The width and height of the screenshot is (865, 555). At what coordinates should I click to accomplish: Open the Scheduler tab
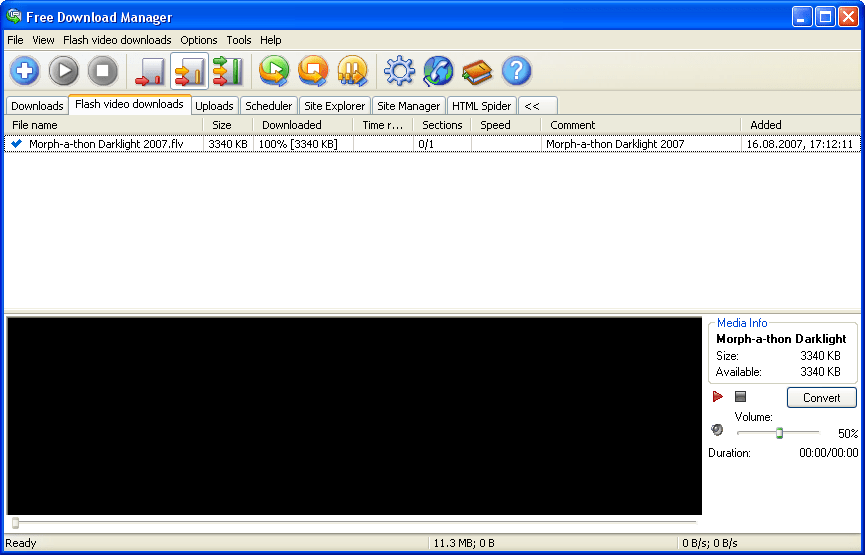269,106
